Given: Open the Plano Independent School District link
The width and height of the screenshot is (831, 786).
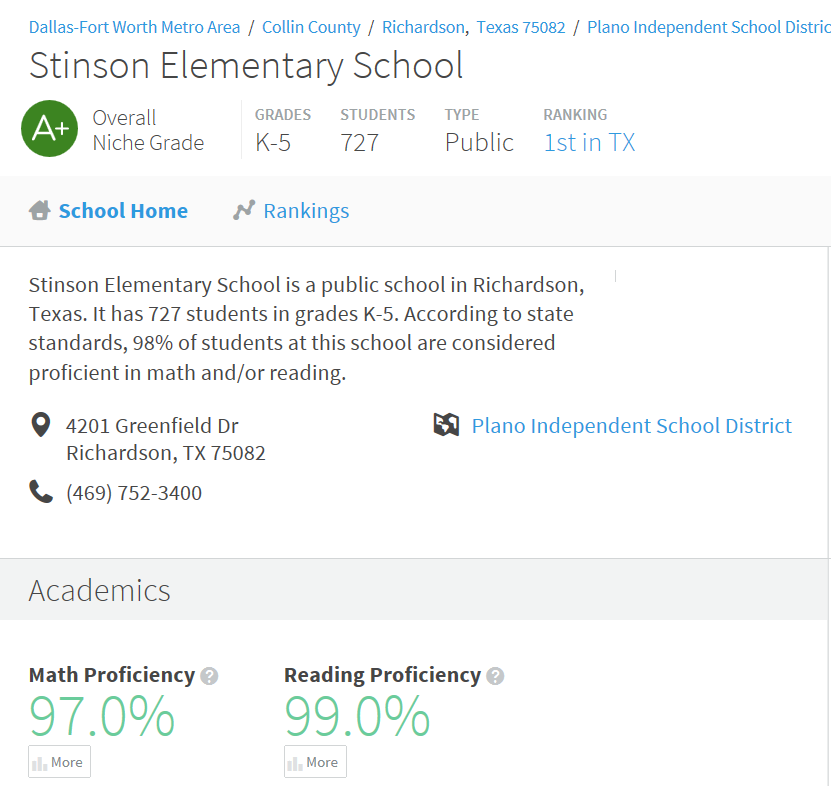Looking at the screenshot, I should click(708, 27).
